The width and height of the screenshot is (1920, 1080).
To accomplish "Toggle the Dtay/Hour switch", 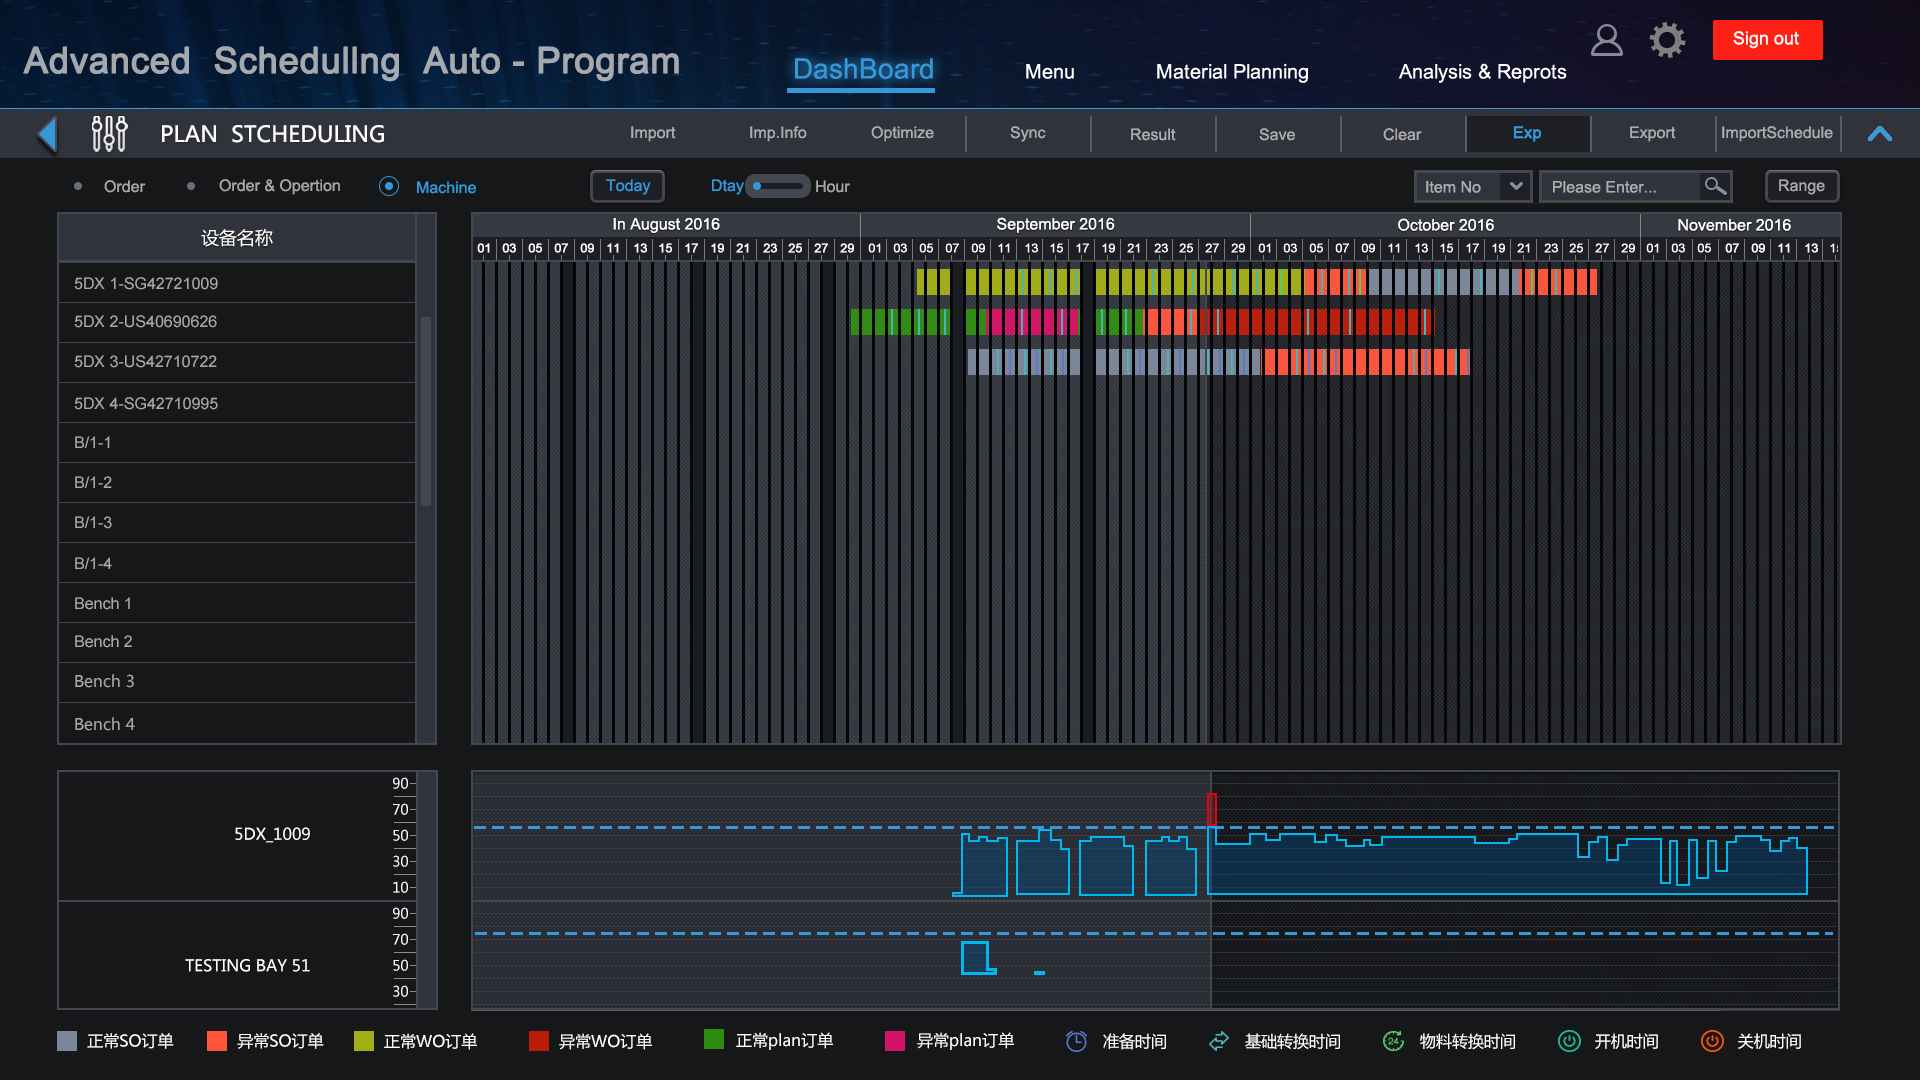I will click(x=779, y=186).
